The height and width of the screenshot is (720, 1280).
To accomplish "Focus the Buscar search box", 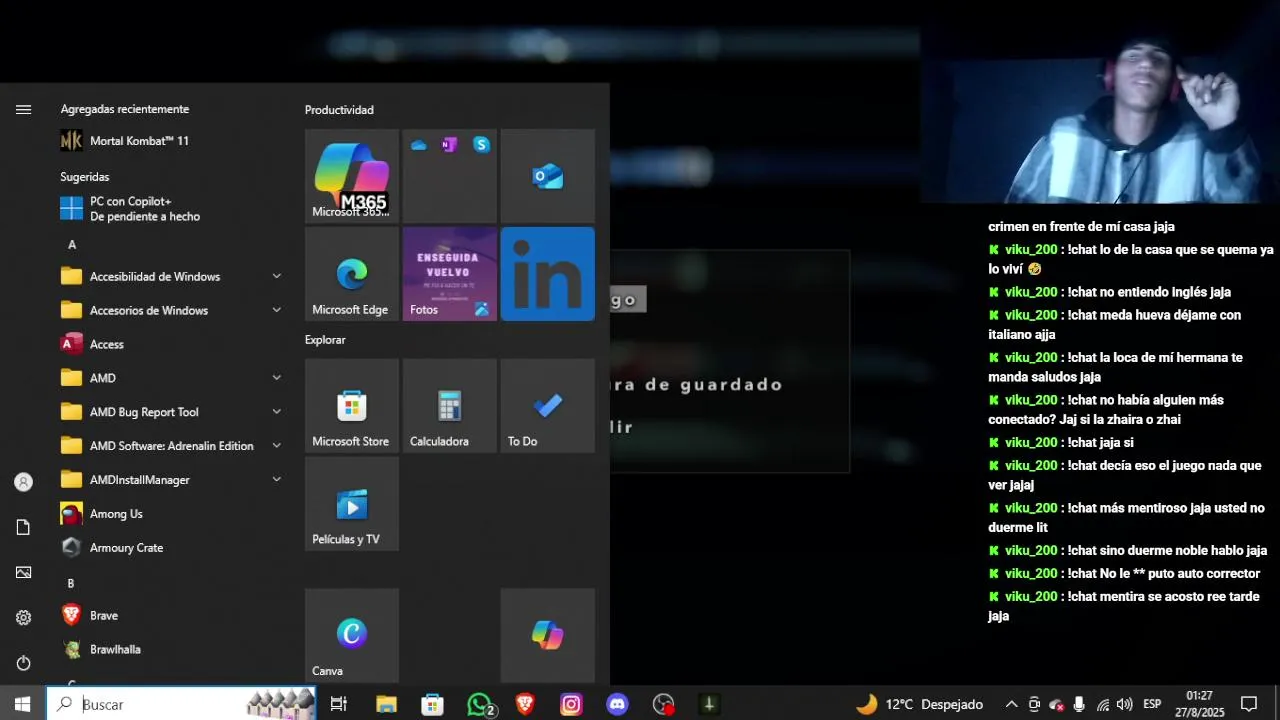I will [182, 704].
